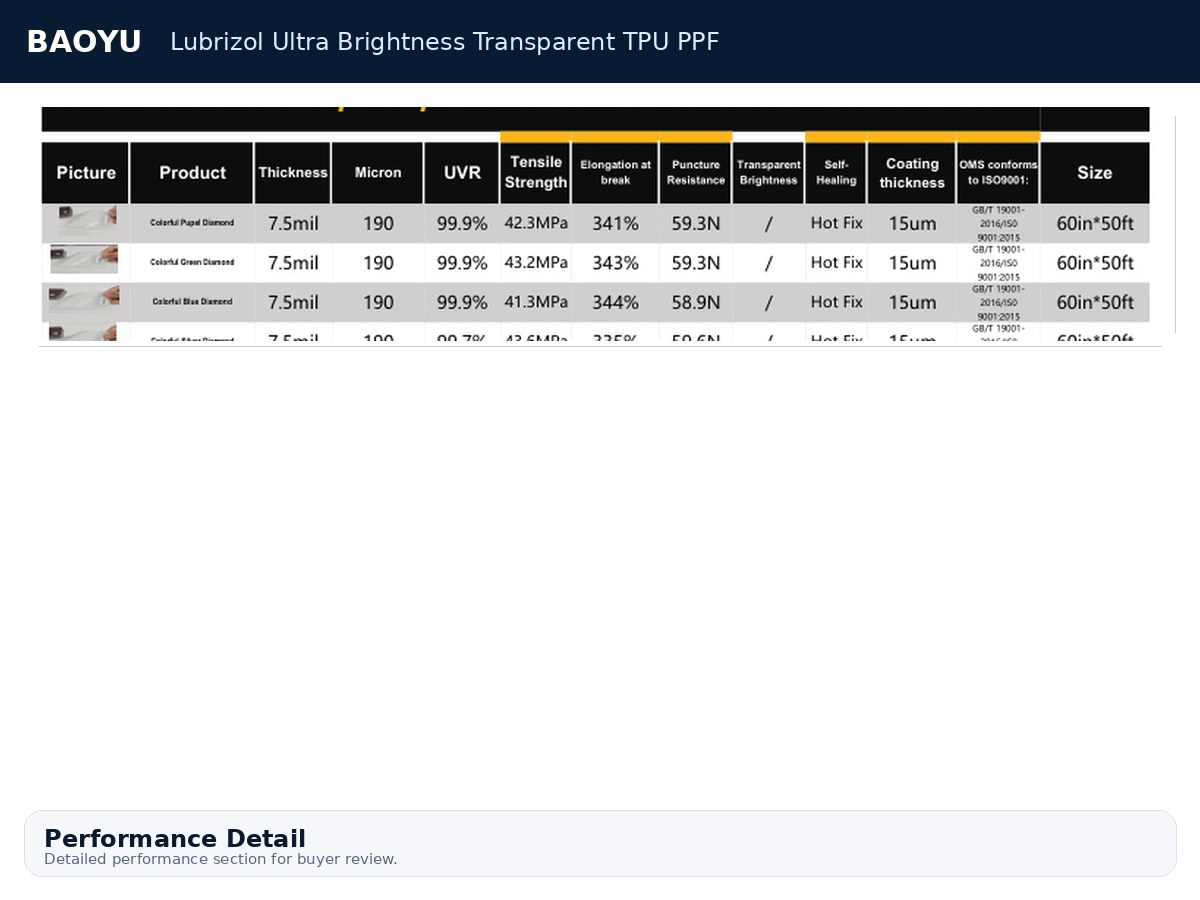The image size is (1200, 900).
Task: Click 60in*50ft in Colorful Pupal Diamond row
Action: pyautogui.click(x=1095, y=224)
